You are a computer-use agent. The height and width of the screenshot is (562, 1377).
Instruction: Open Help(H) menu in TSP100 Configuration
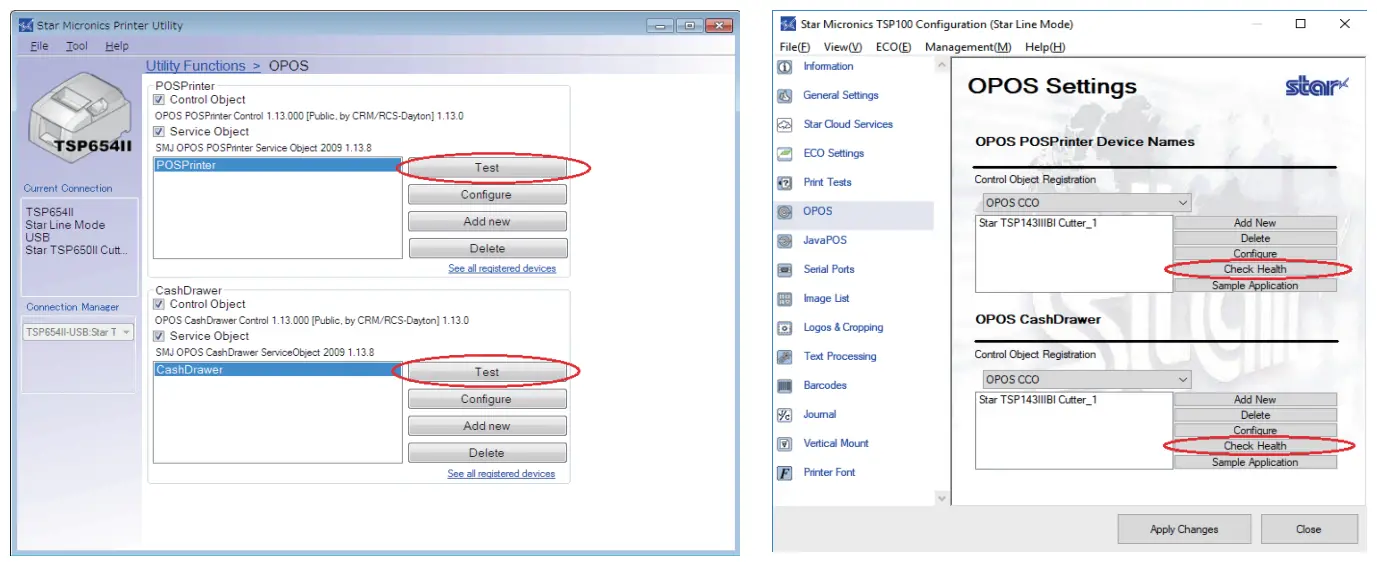pos(1045,47)
